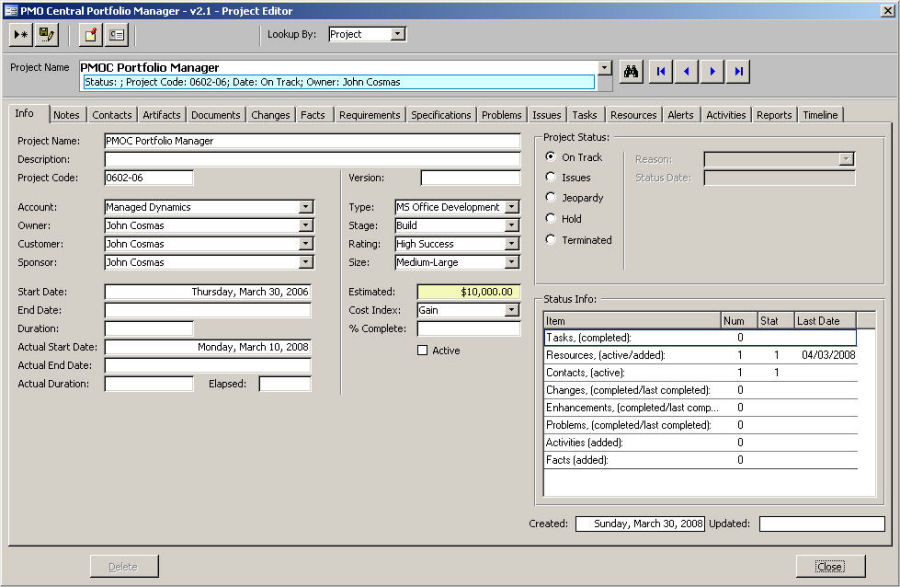Click the Project Code field
This screenshot has height=587, width=900.
coord(149,177)
